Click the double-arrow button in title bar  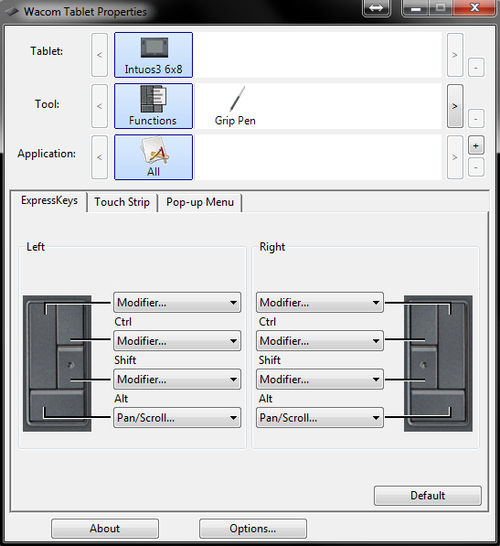coord(376,8)
